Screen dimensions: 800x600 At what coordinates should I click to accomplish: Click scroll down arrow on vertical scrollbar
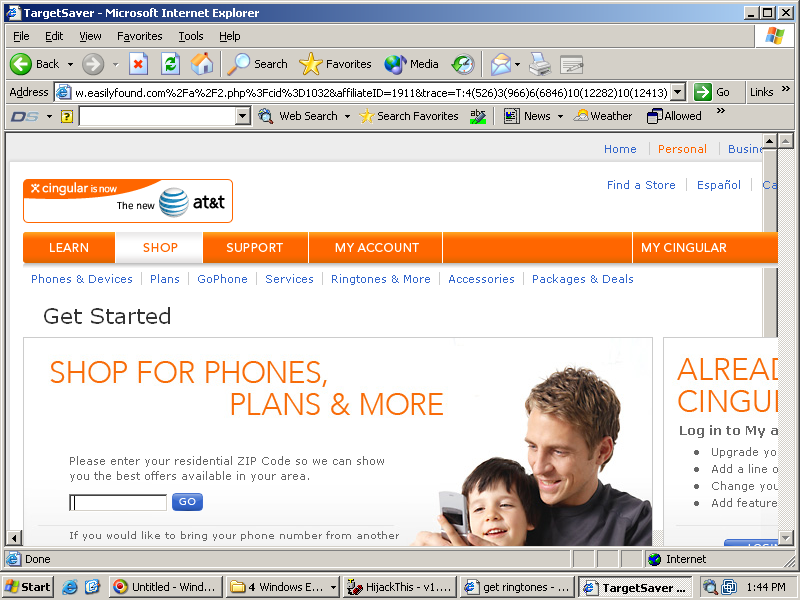(786, 537)
